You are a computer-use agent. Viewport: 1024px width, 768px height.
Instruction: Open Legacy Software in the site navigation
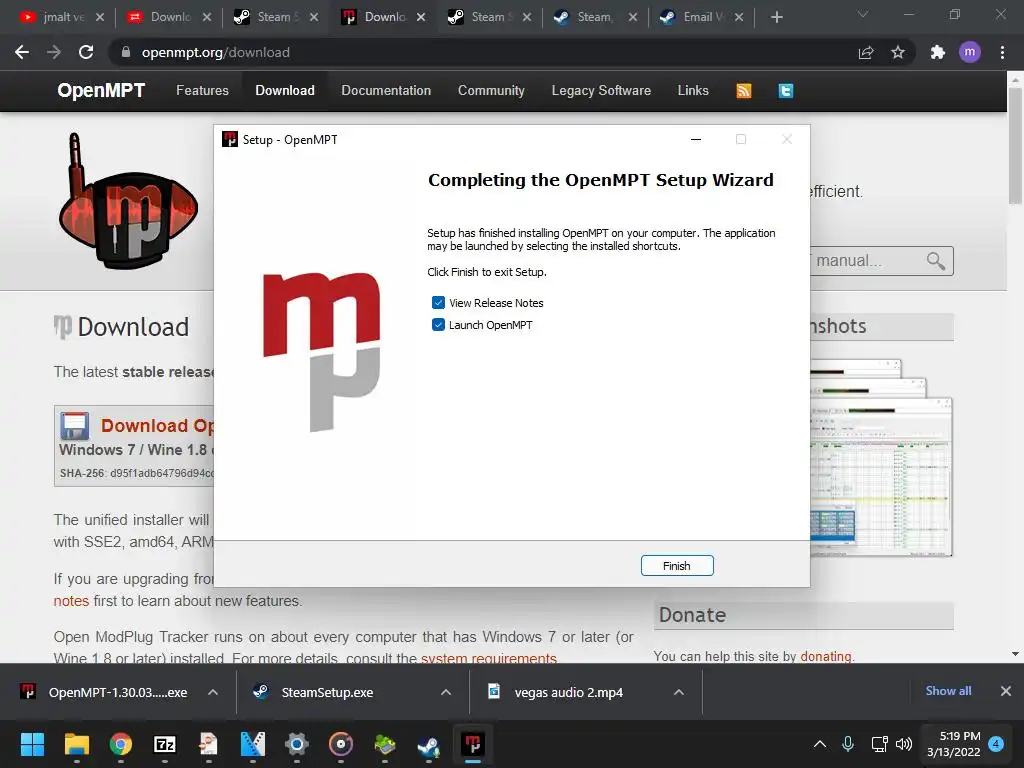[x=601, y=90]
